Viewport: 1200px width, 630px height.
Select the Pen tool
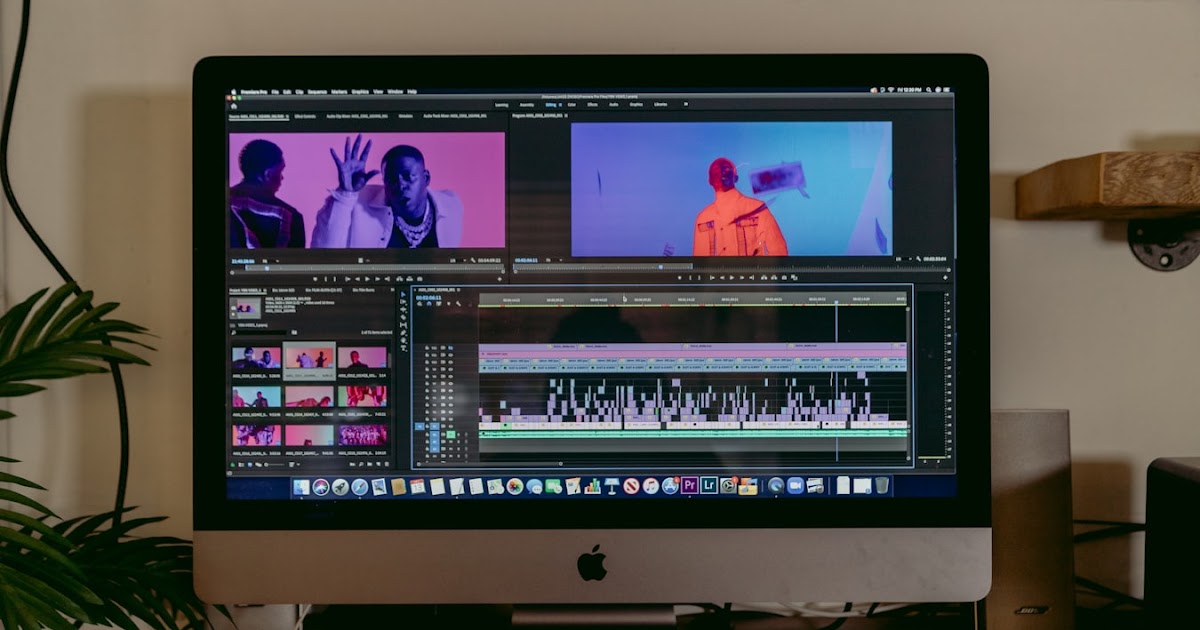(x=403, y=333)
